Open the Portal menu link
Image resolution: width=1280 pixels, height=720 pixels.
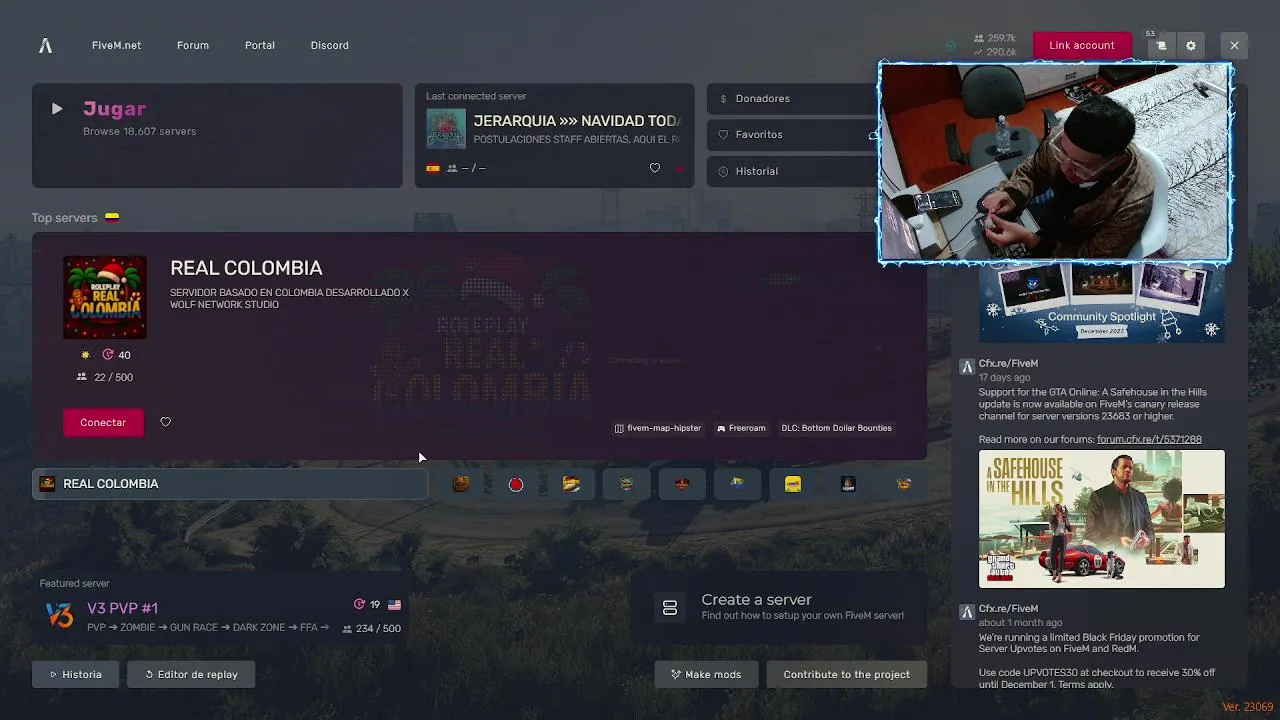click(x=260, y=45)
